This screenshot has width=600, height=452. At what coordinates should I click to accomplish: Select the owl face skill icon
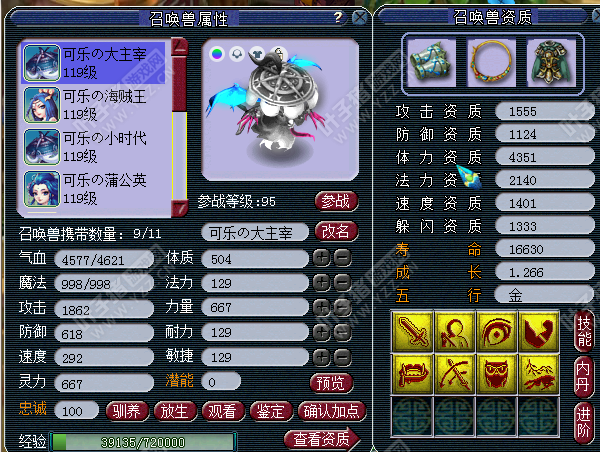496,374
